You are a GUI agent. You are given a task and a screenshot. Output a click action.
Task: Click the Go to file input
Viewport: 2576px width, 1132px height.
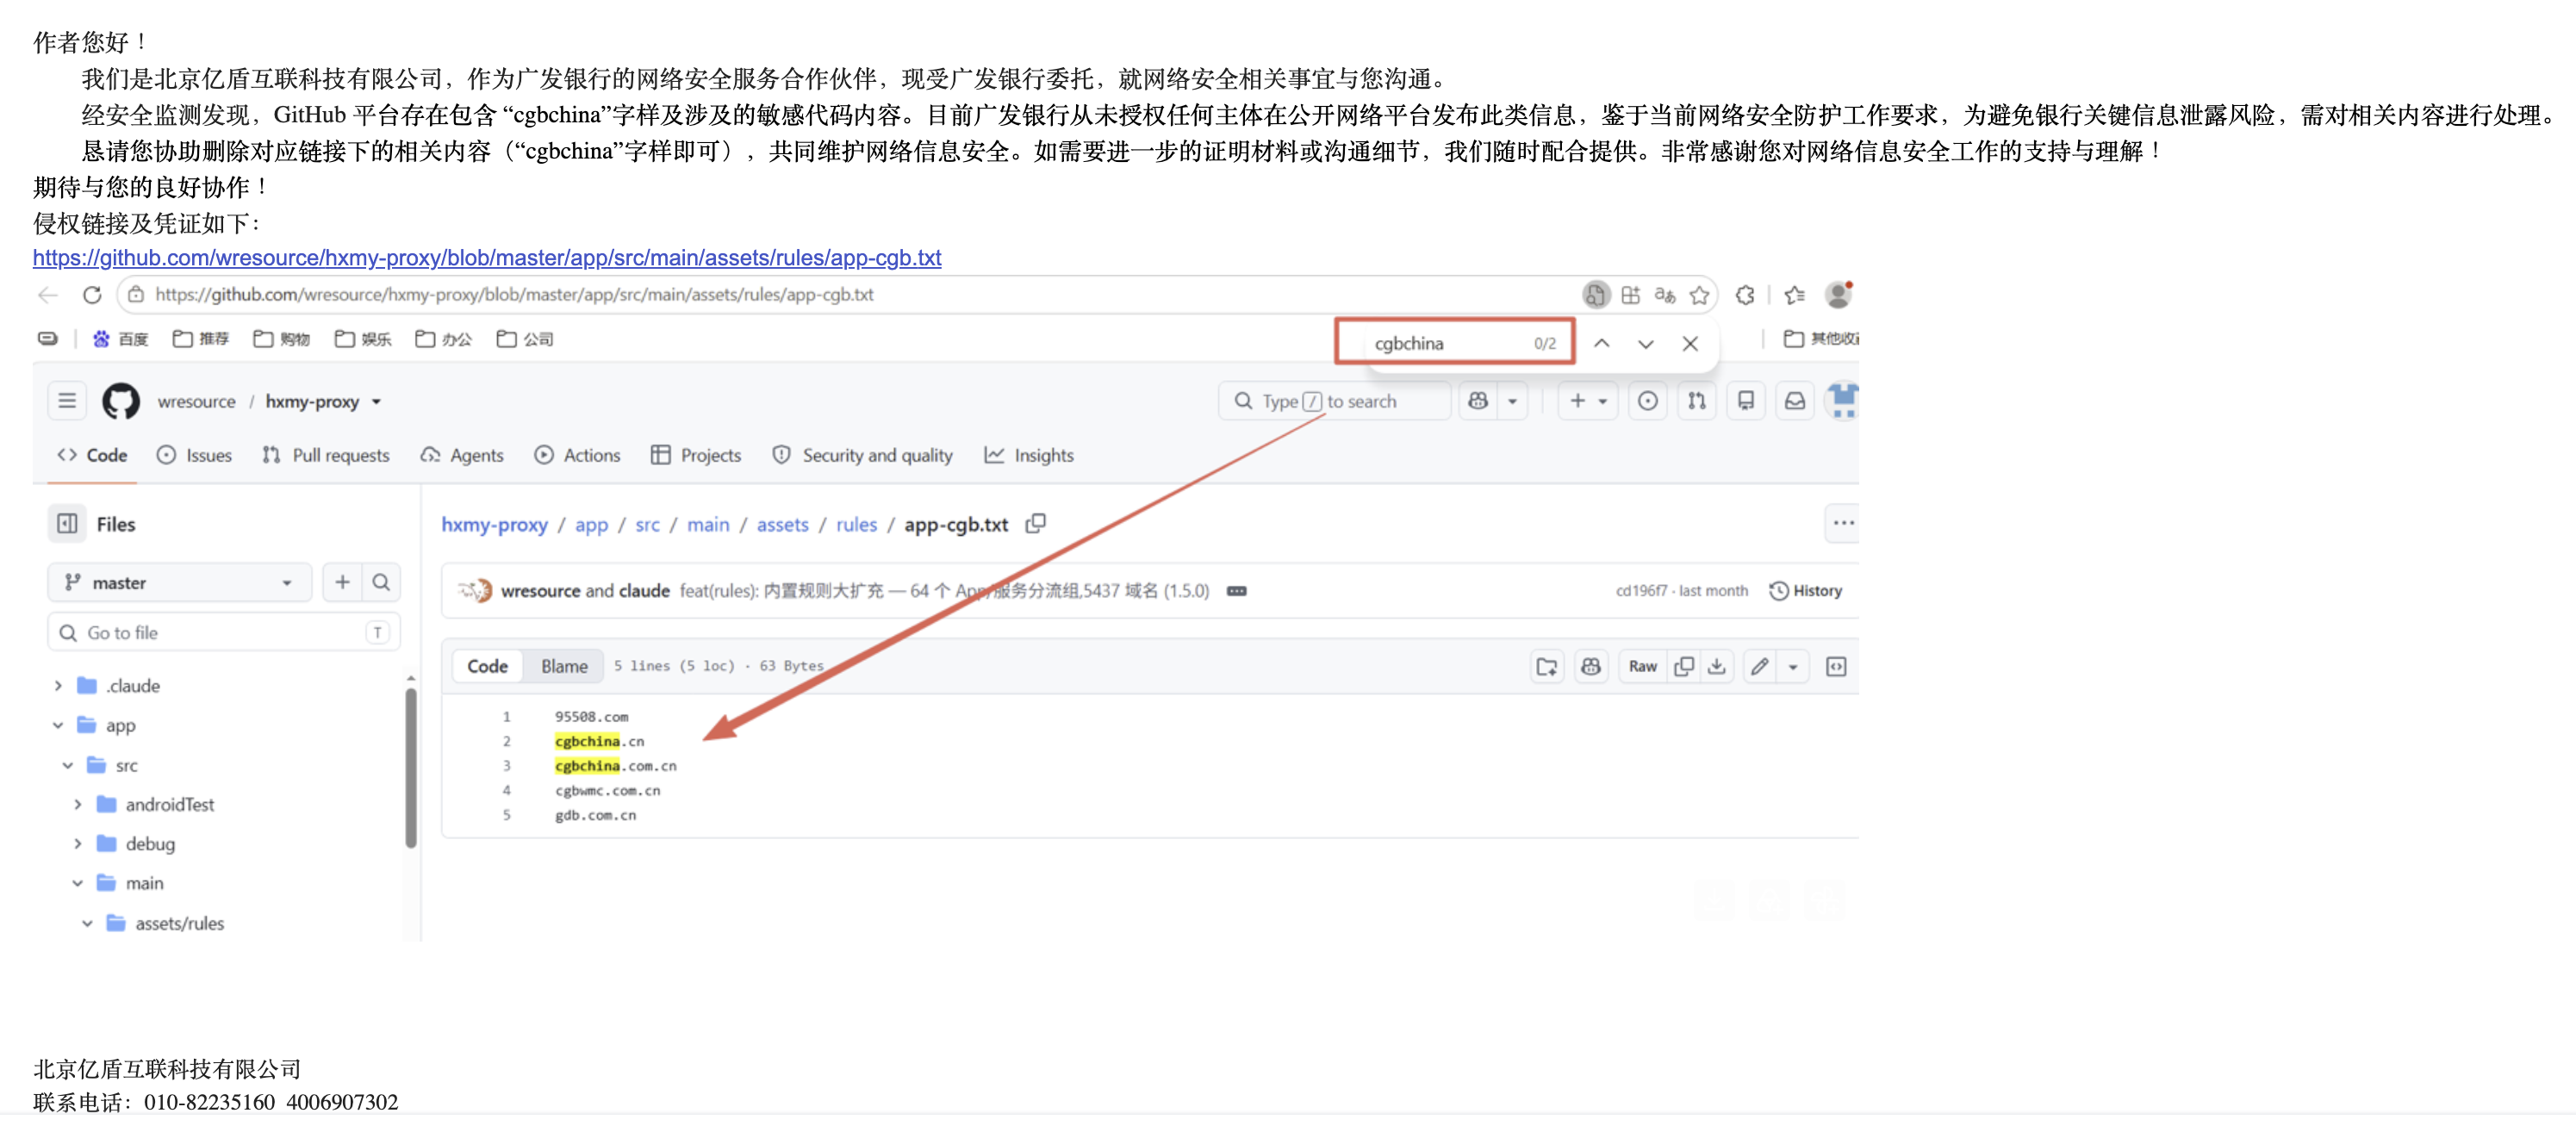coord(224,632)
